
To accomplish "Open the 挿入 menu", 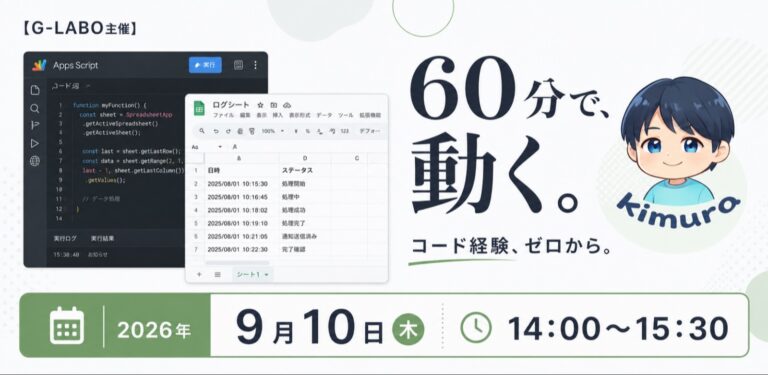I will coord(278,116).
